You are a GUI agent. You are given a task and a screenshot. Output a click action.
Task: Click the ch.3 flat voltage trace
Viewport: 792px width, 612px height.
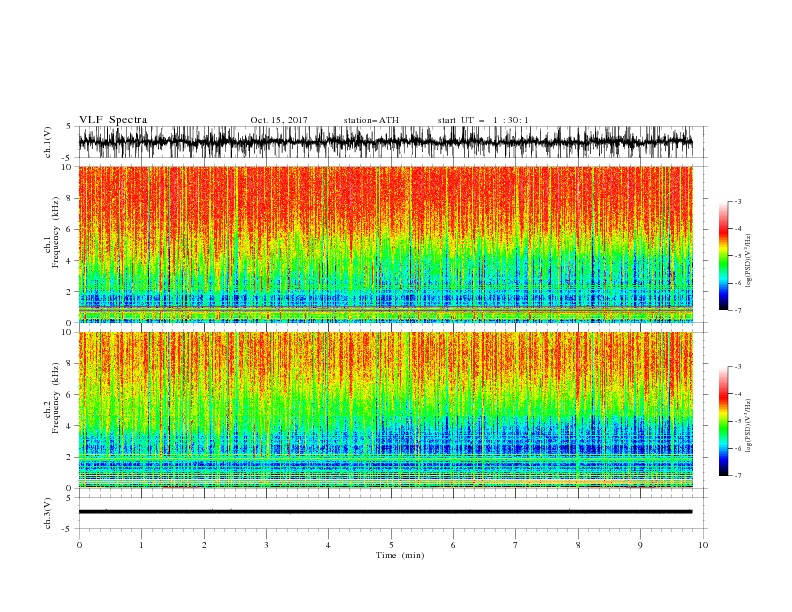385,512
